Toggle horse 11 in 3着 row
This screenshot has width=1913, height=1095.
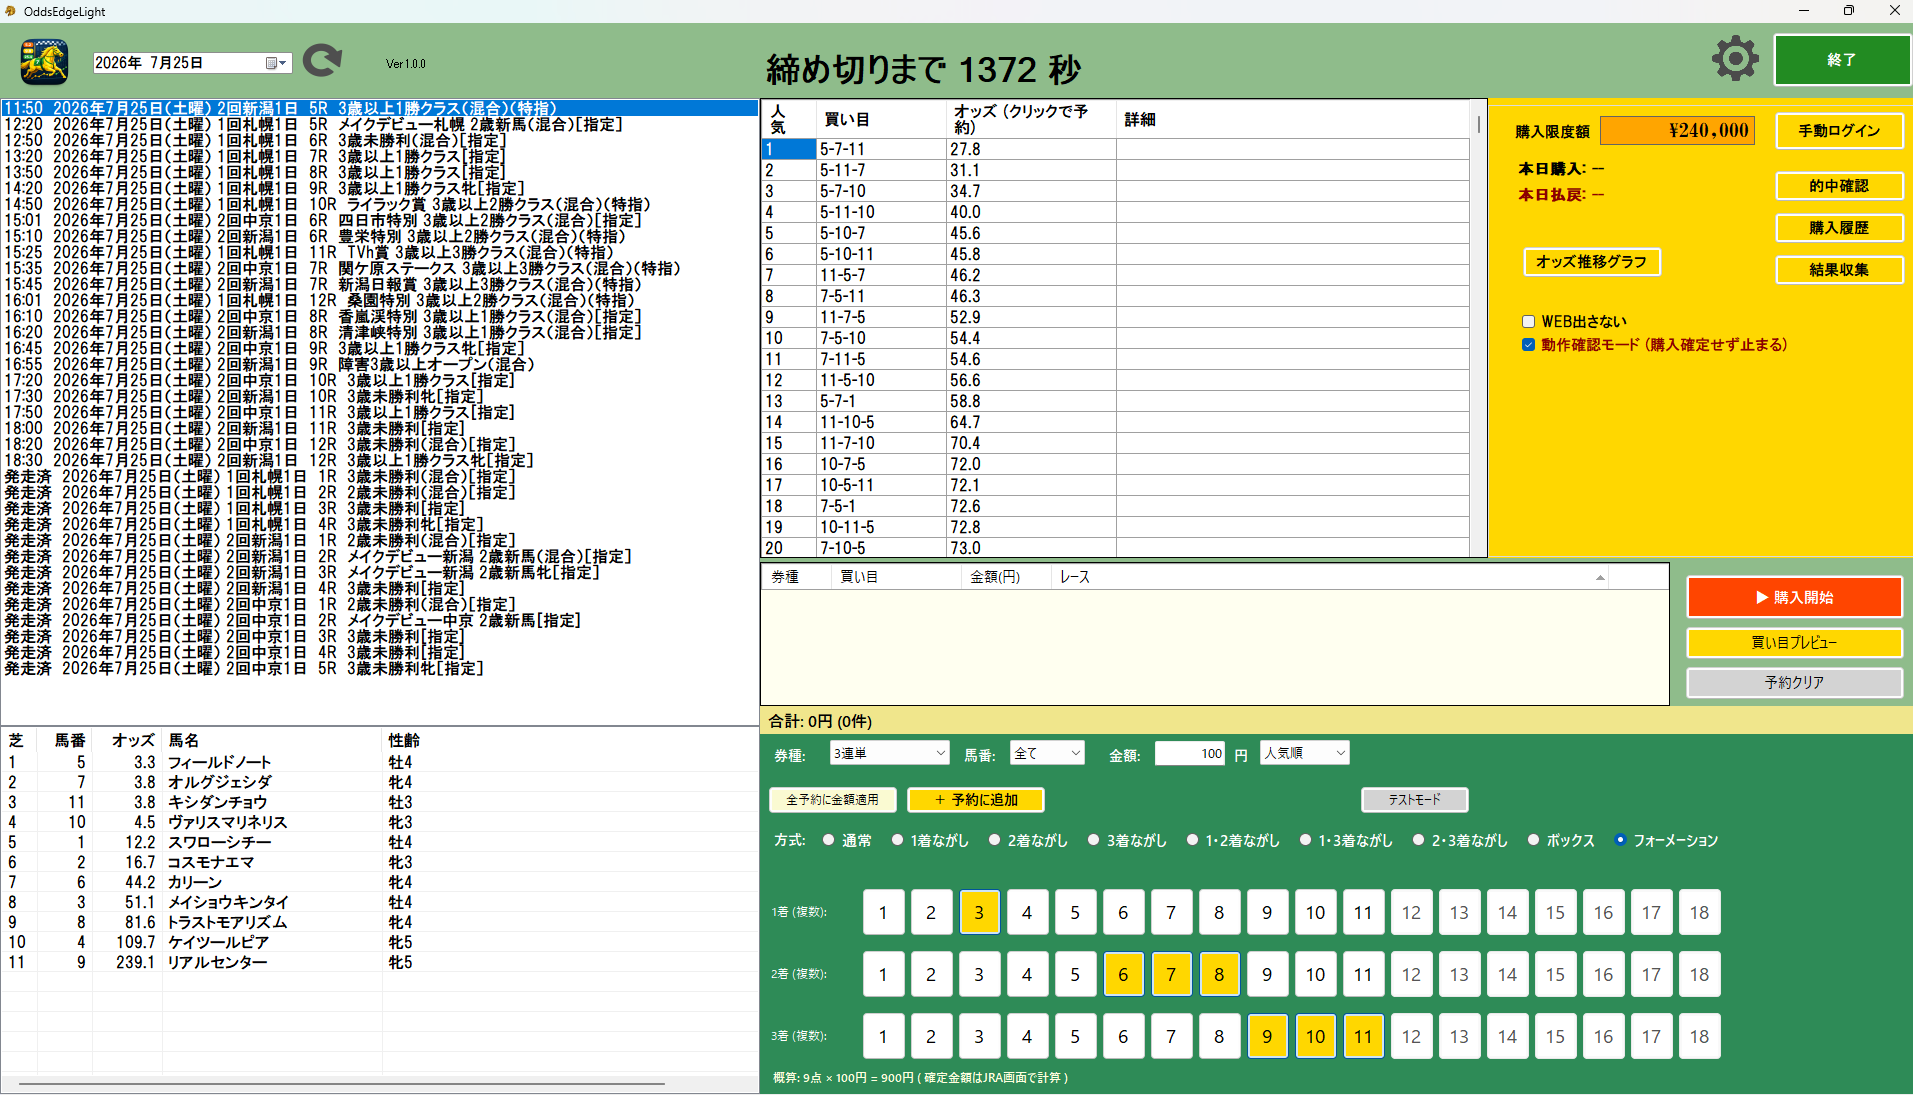(x=1363, y=1036)
